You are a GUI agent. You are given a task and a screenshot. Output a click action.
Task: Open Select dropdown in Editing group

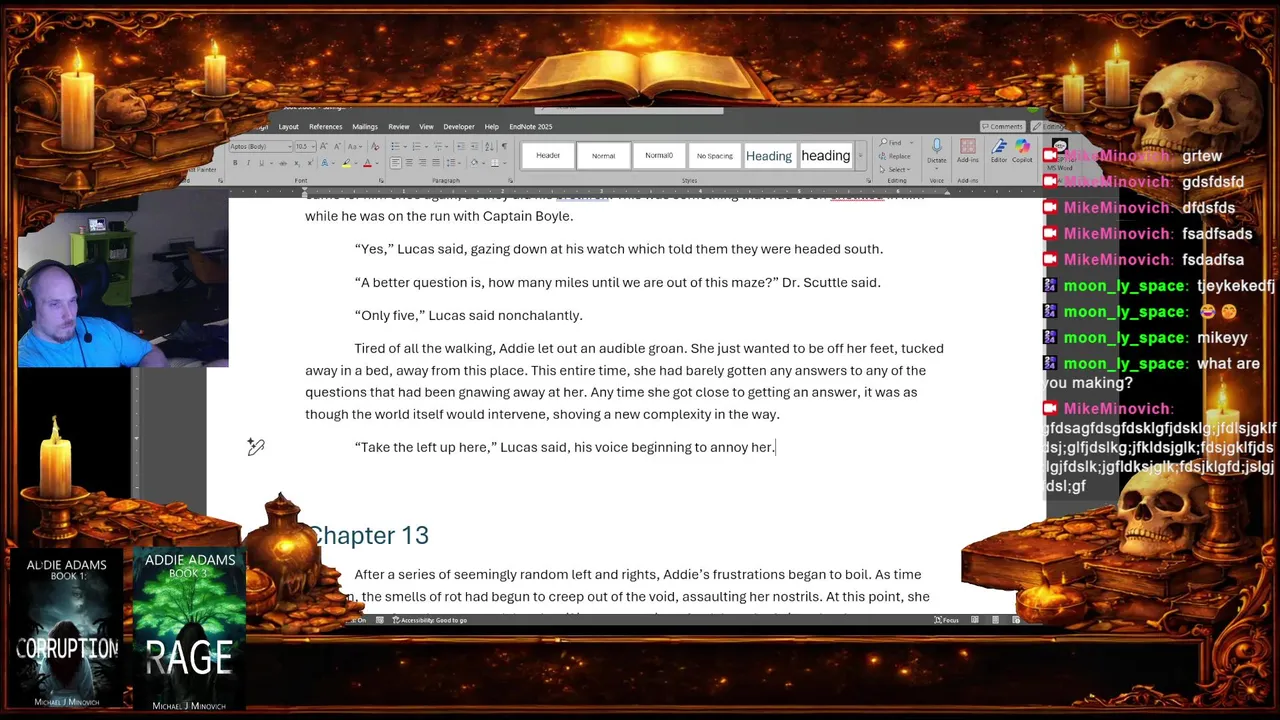895,170
